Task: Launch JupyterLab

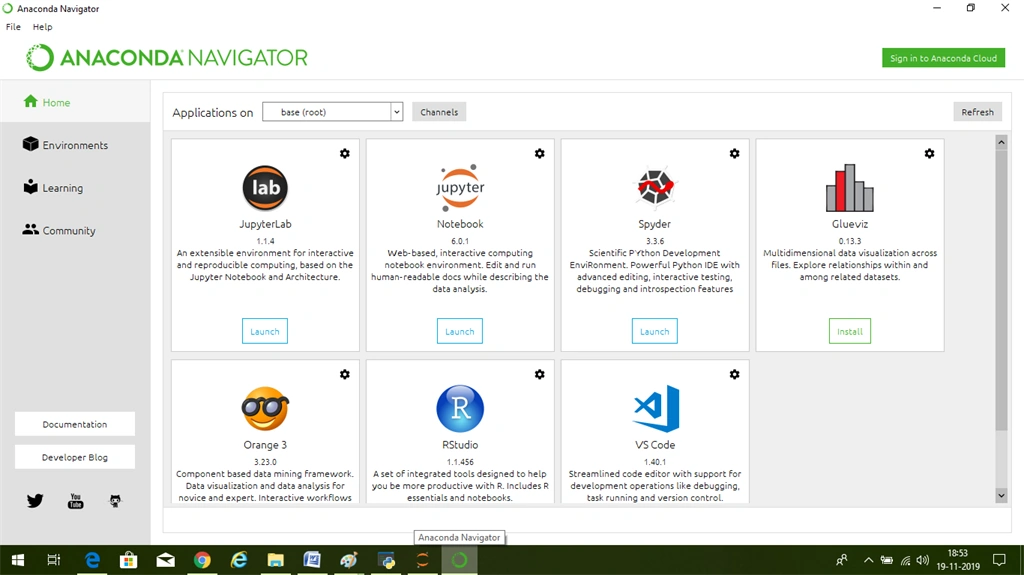Action: [264, 331]
